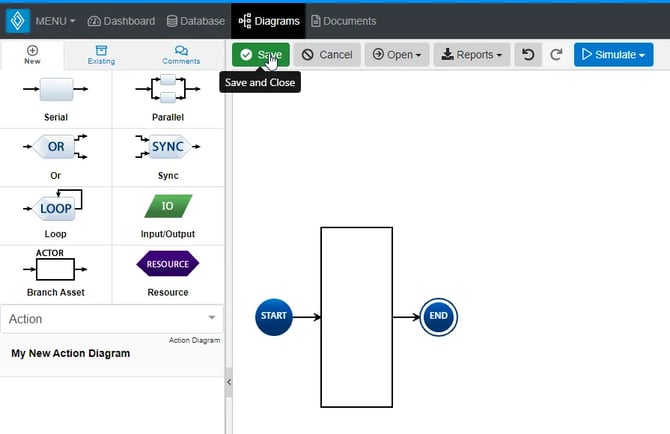This screenshot has width=670, height=434.
Task: Click the green Save button
Action: (x=261, y=55)
